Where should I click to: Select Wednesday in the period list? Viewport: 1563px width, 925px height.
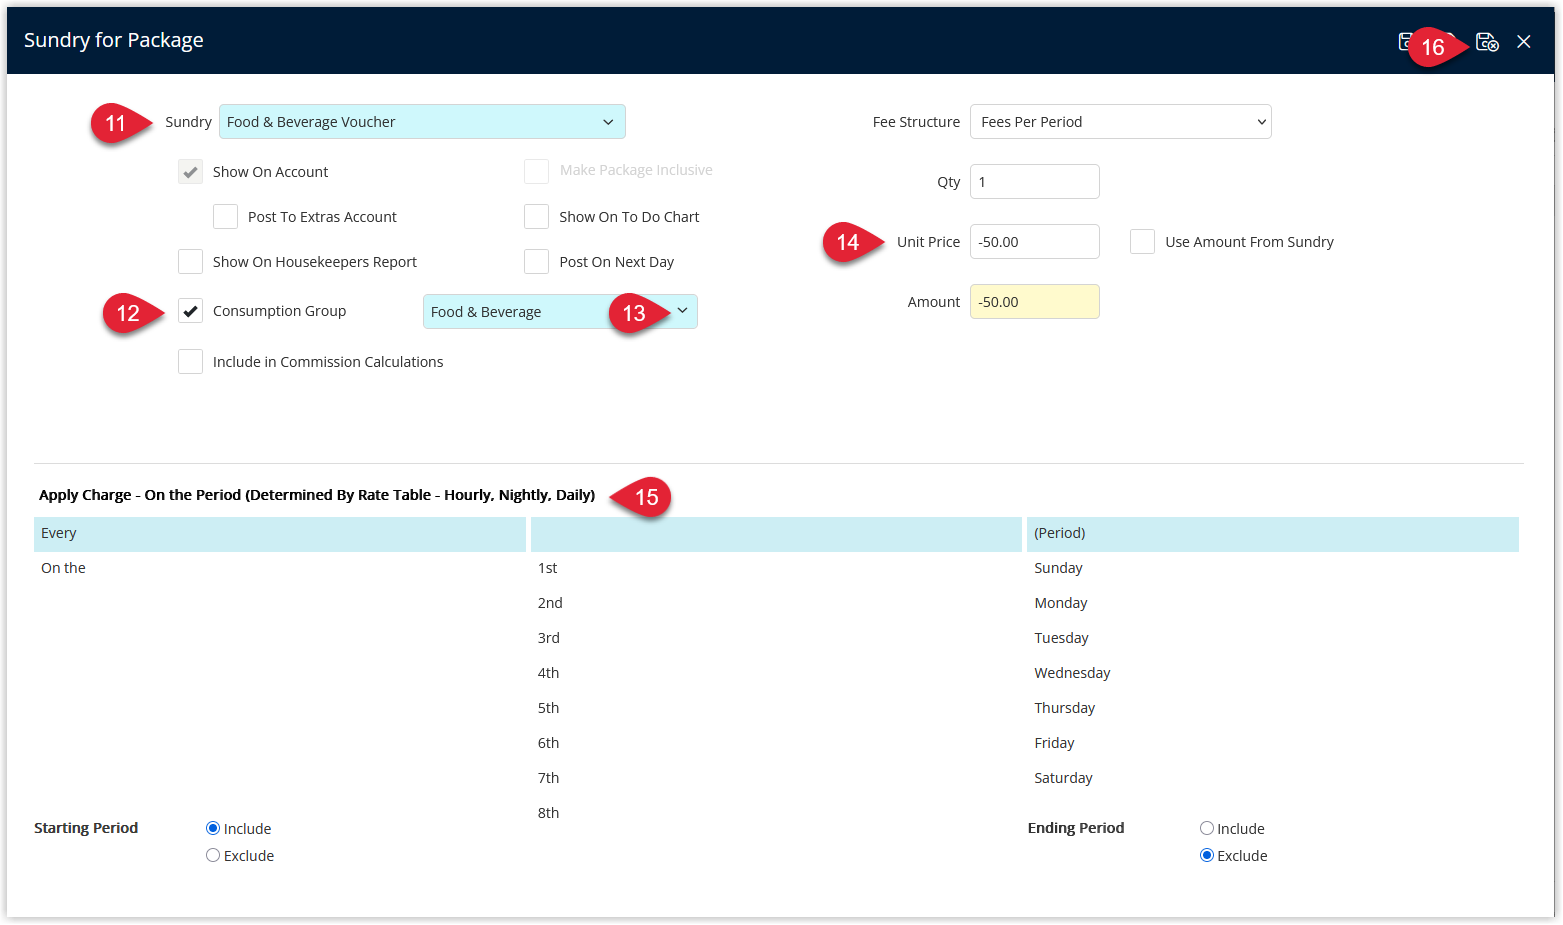[1273, 673]
